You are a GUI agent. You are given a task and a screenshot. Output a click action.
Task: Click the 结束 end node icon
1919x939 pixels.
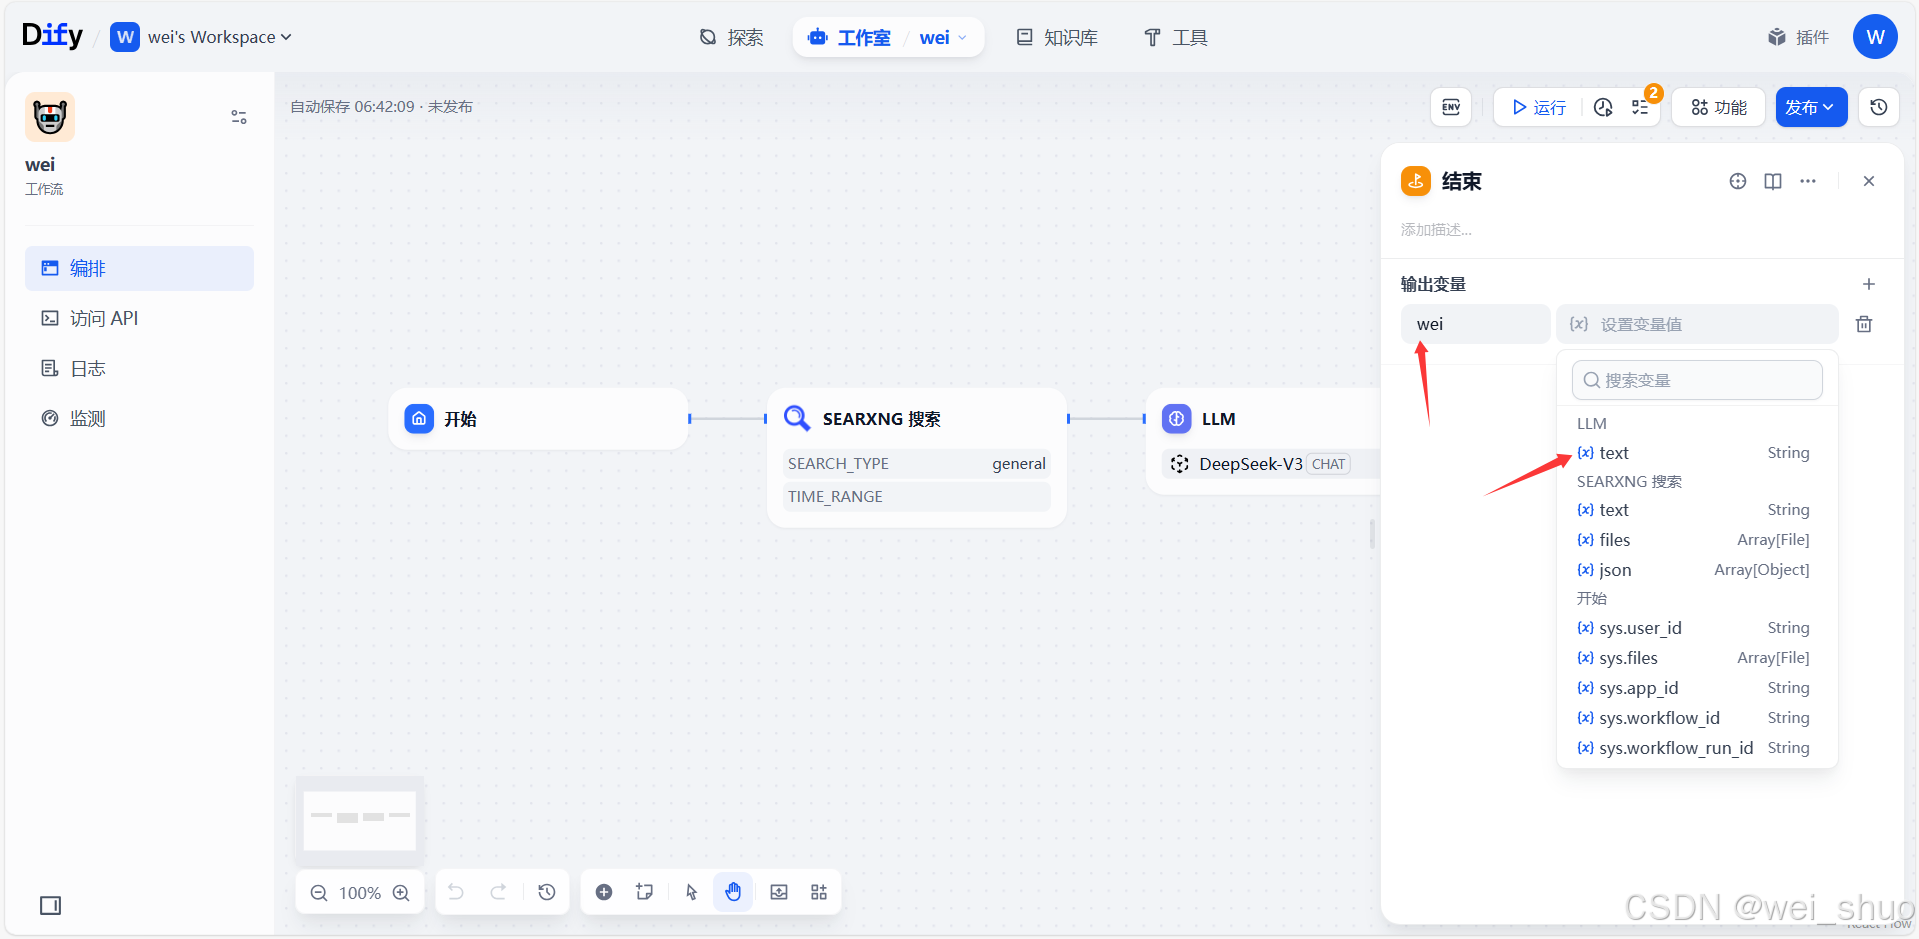[x=1416, y=181]
